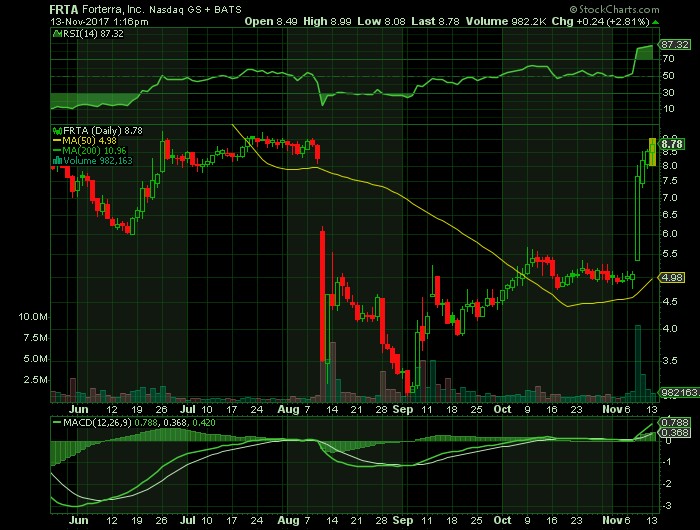The height and width of the screenshot is (530, 700).
Task: Click Oct on date axis beneath volume bars
Action: pos(503,409)
